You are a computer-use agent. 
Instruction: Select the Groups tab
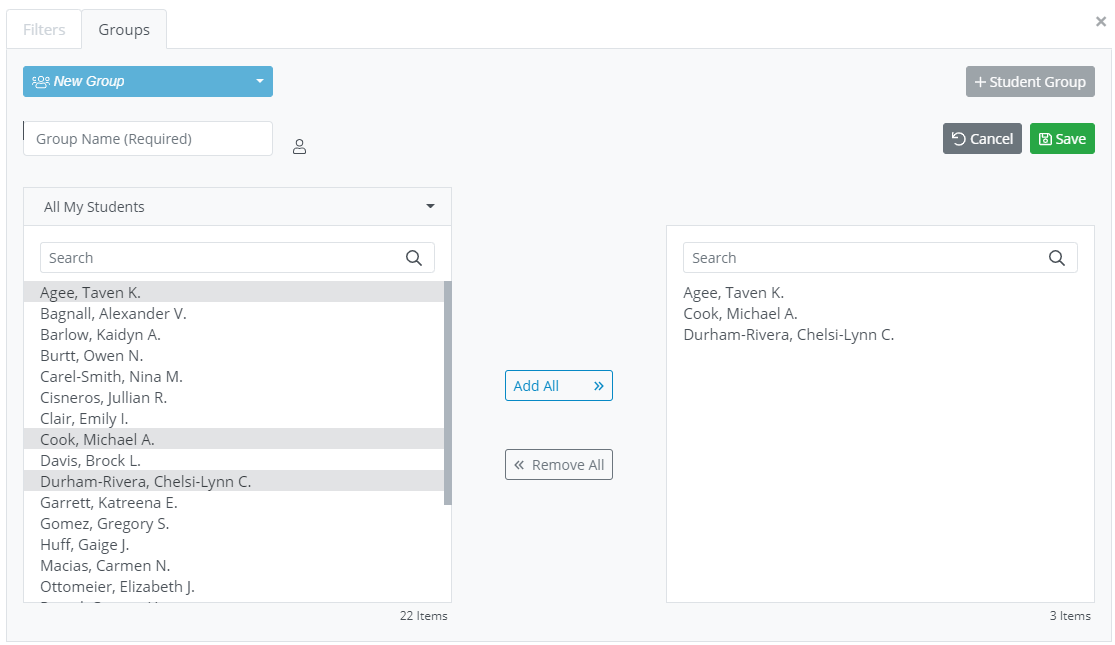[124, 29]
